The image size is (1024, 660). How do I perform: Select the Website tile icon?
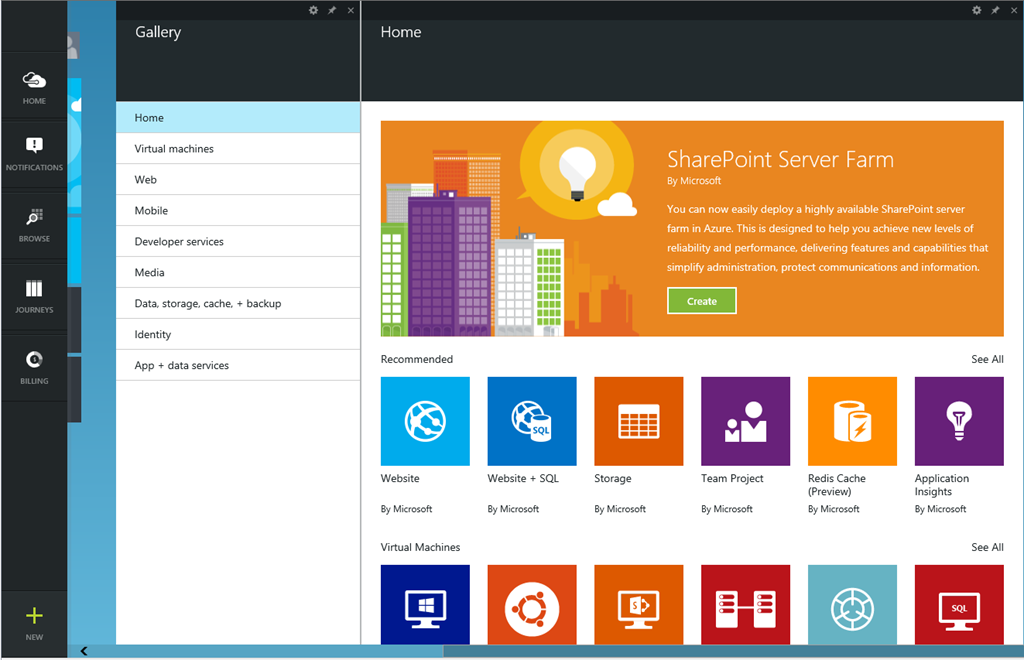pyautogui.click(x=425, y=421)
